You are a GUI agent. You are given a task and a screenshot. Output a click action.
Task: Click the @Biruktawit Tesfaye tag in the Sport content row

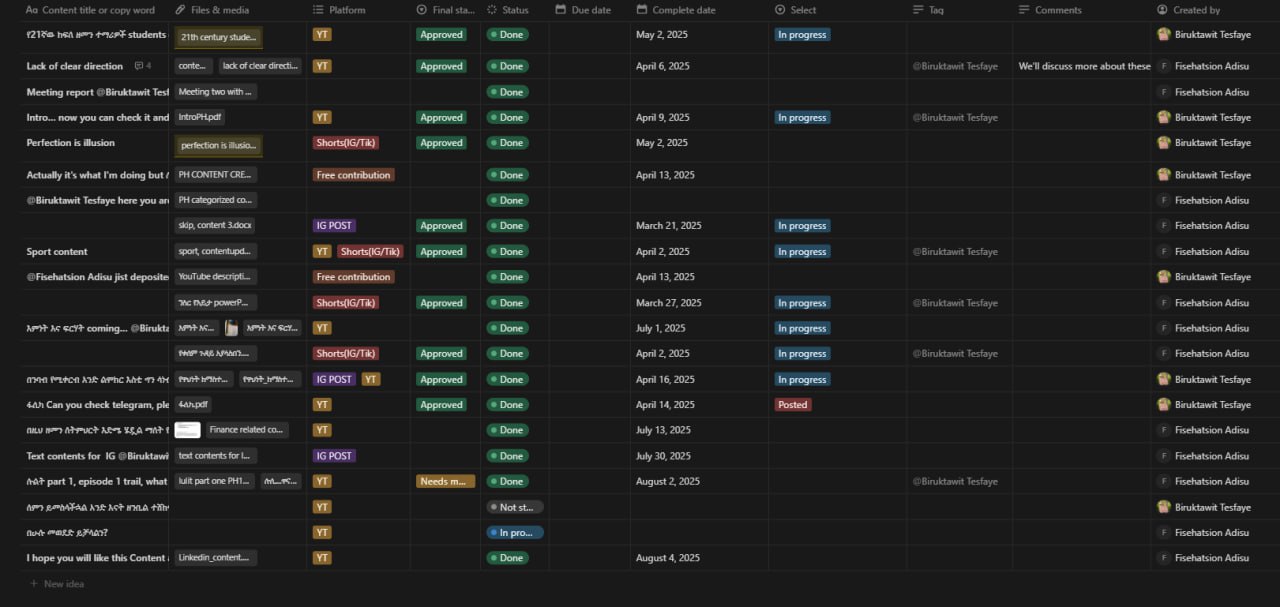point(955,252)
